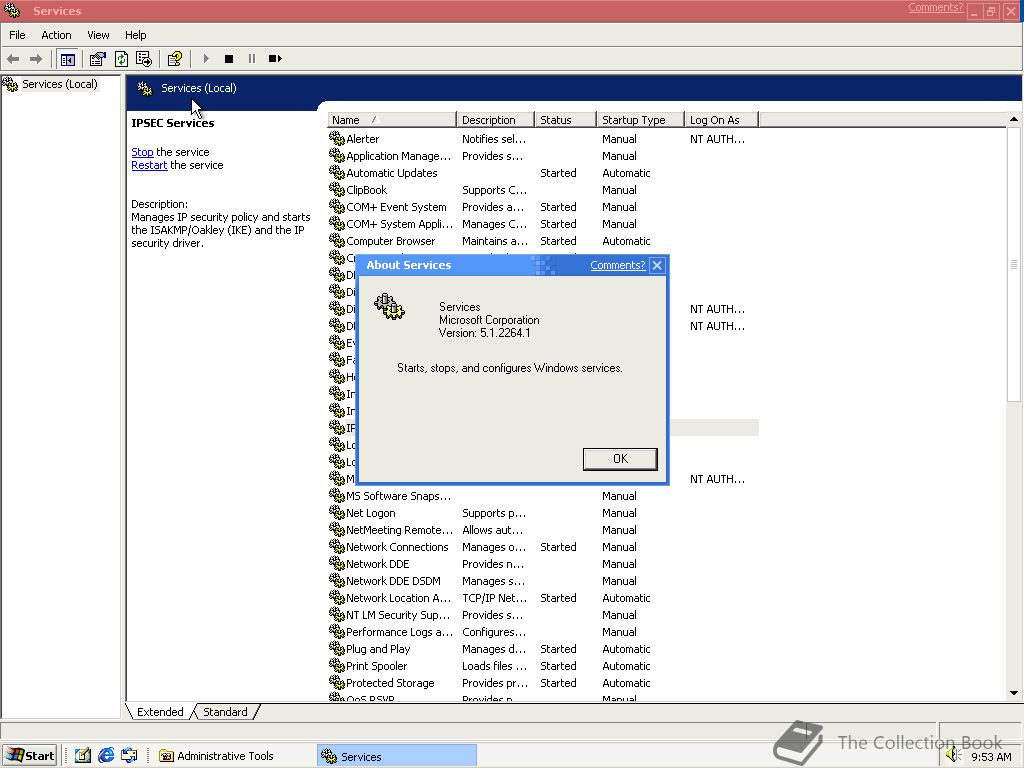This screenshot has height=768, width=1024.
Task: Sort by the Log On As column header
Action: [721, 120]
